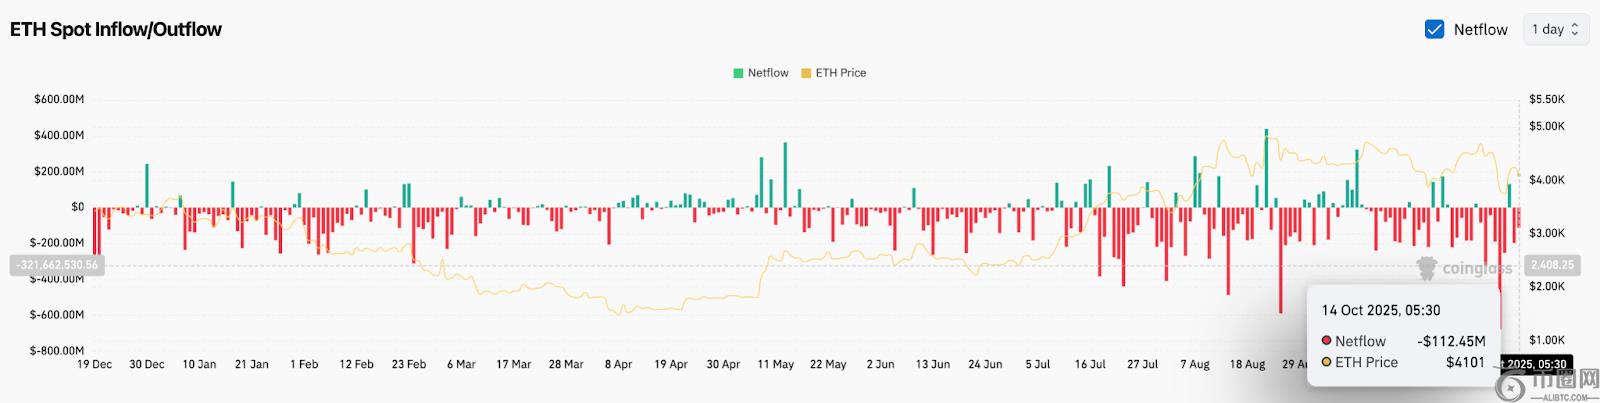Toggle the yellow ETH Price legend swatch

click(x=806, y=73)
